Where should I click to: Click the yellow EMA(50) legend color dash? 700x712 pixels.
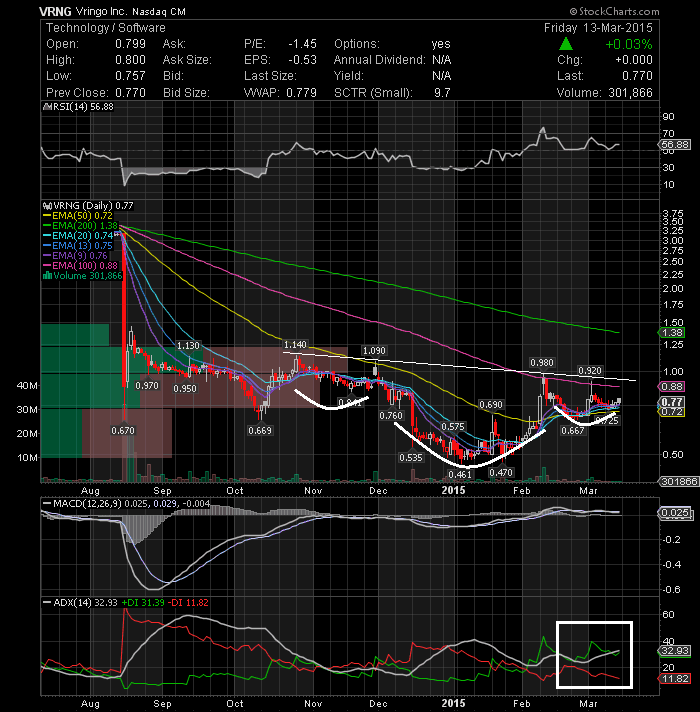click(x=47, y=216)
